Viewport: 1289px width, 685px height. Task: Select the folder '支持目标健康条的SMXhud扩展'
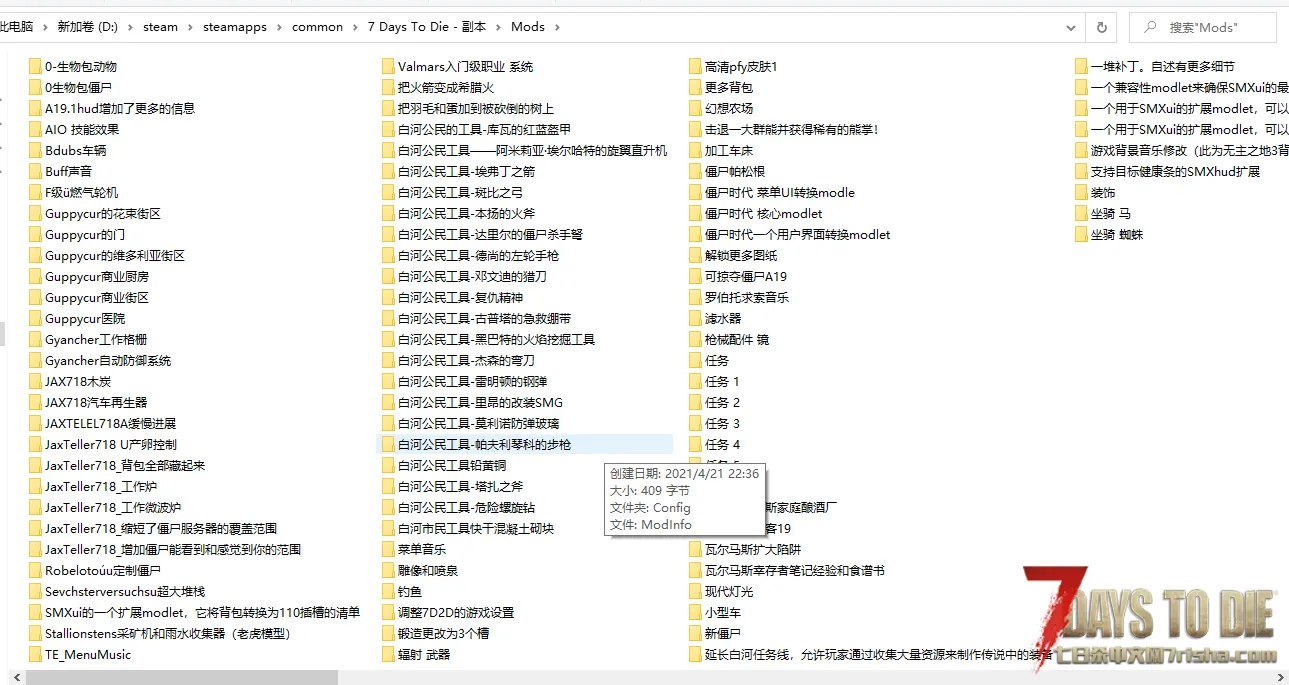coord(1167,172)
